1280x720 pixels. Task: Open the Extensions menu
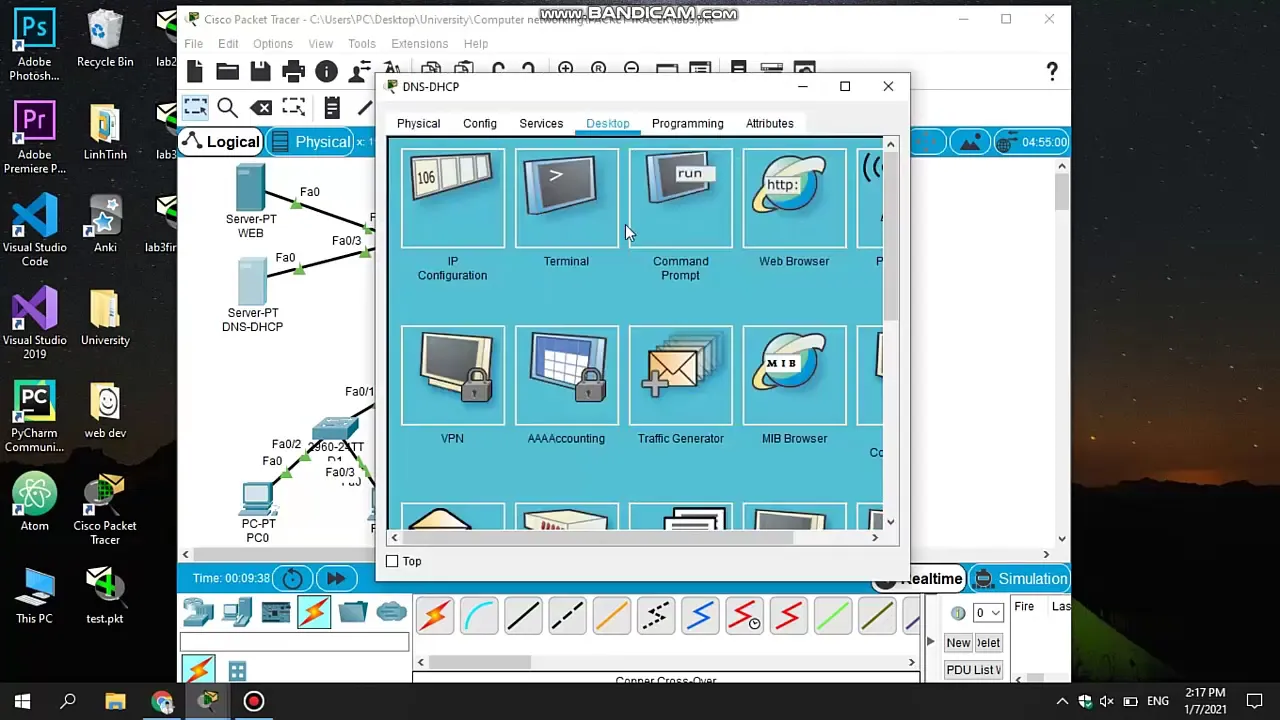[419, 44]
